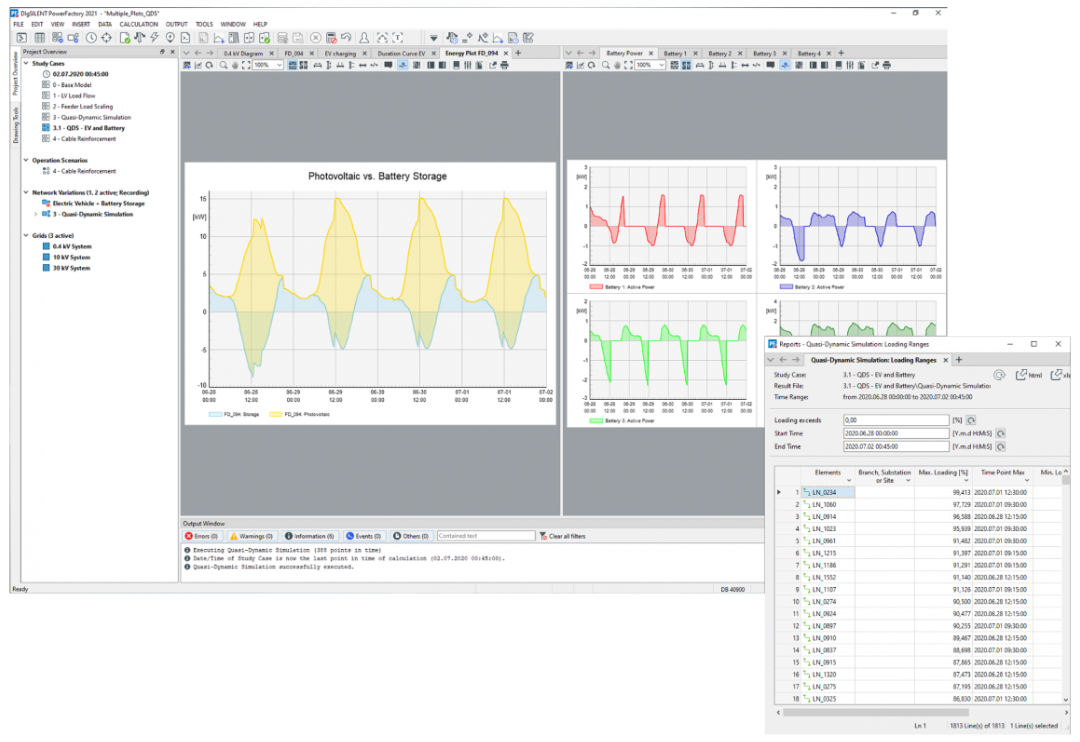This screenshot has height=742, width=1080.
Task: Click the speech bubble label icon in Battery Power toolbar
Action: [770, 65]
